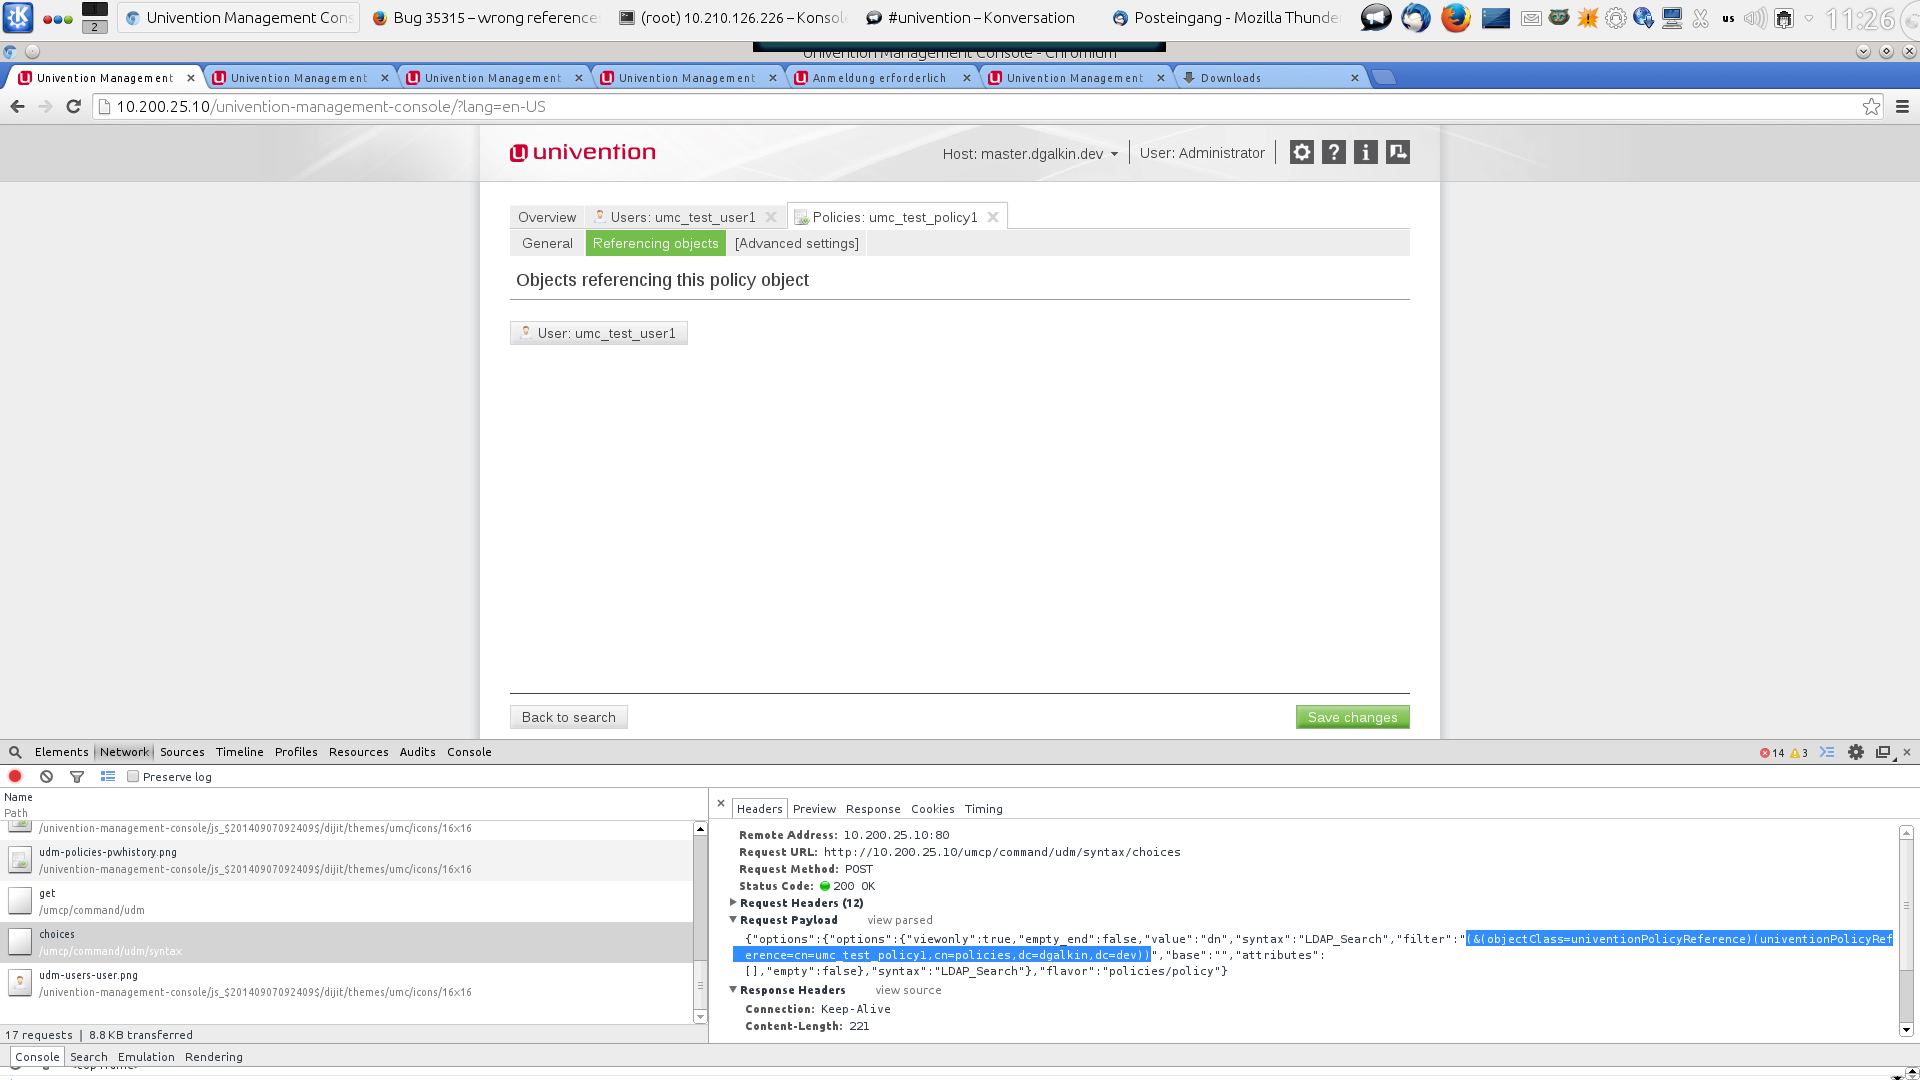Stop recording the network log
1920x1080 pixels.
coord(15,776)
